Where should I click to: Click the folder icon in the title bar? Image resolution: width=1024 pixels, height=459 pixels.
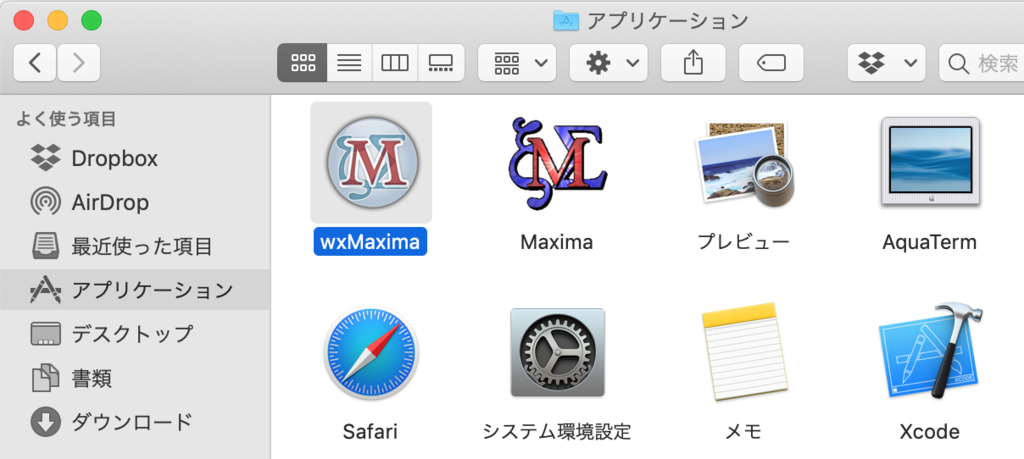click(566, 20)
